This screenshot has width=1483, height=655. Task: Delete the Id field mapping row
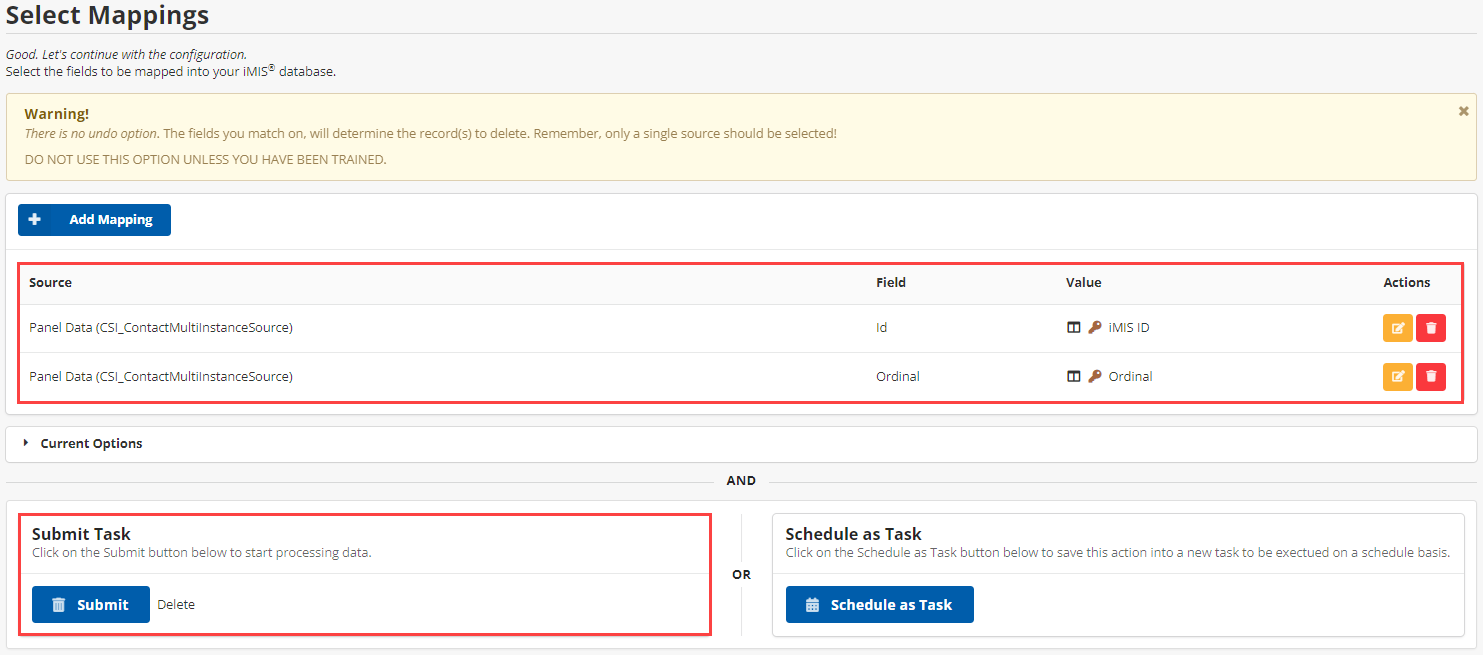1431,328
